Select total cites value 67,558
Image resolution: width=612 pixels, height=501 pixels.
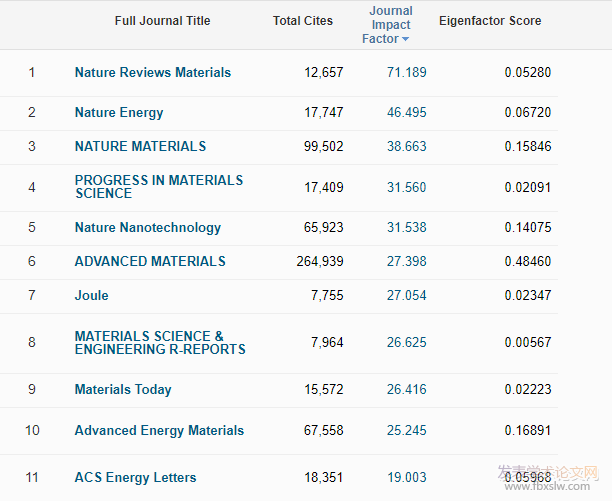click(x=324, y=431)
